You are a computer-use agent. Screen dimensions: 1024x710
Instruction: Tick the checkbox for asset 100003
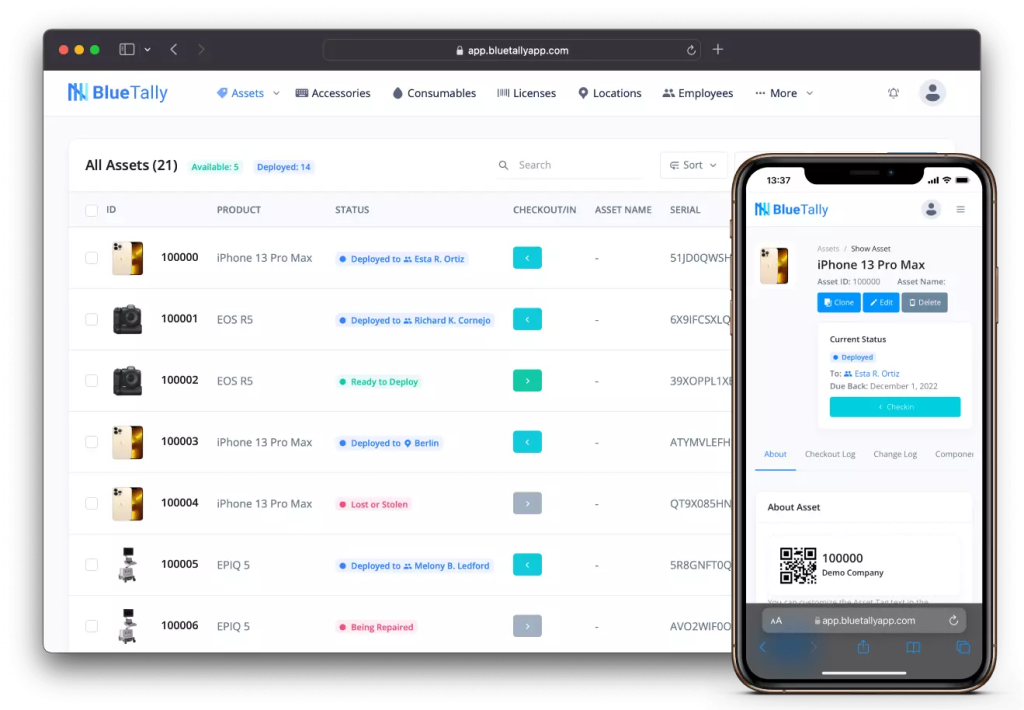[x=91, y=442]
